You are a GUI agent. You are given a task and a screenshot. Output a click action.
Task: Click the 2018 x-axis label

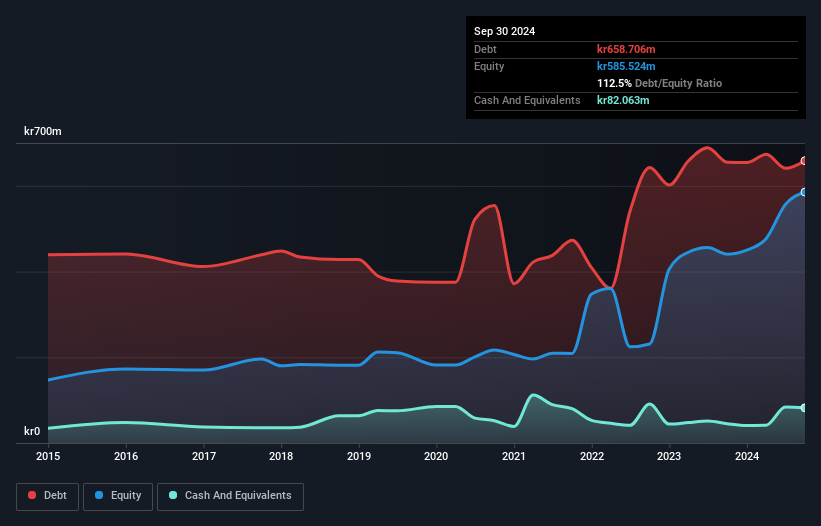281,456
